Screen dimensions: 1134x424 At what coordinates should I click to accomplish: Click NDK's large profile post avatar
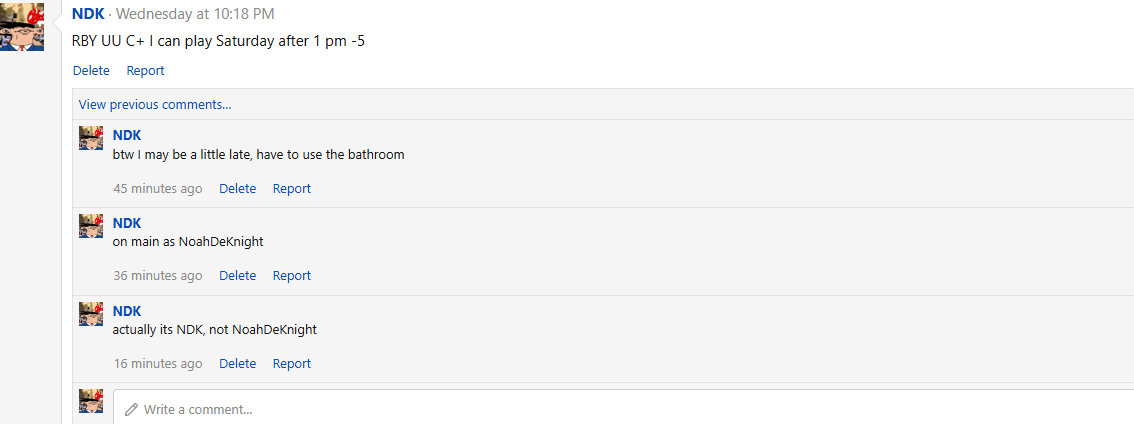[22, 26]
